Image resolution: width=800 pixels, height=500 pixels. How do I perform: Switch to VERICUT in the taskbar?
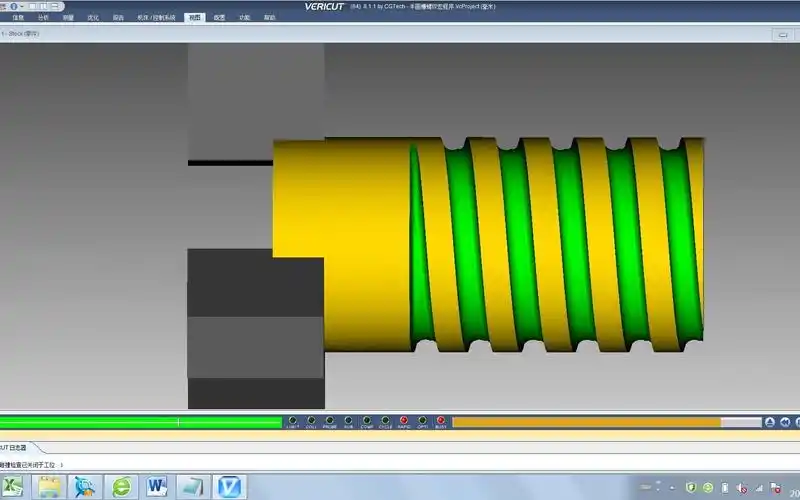[x=230, y=486]
